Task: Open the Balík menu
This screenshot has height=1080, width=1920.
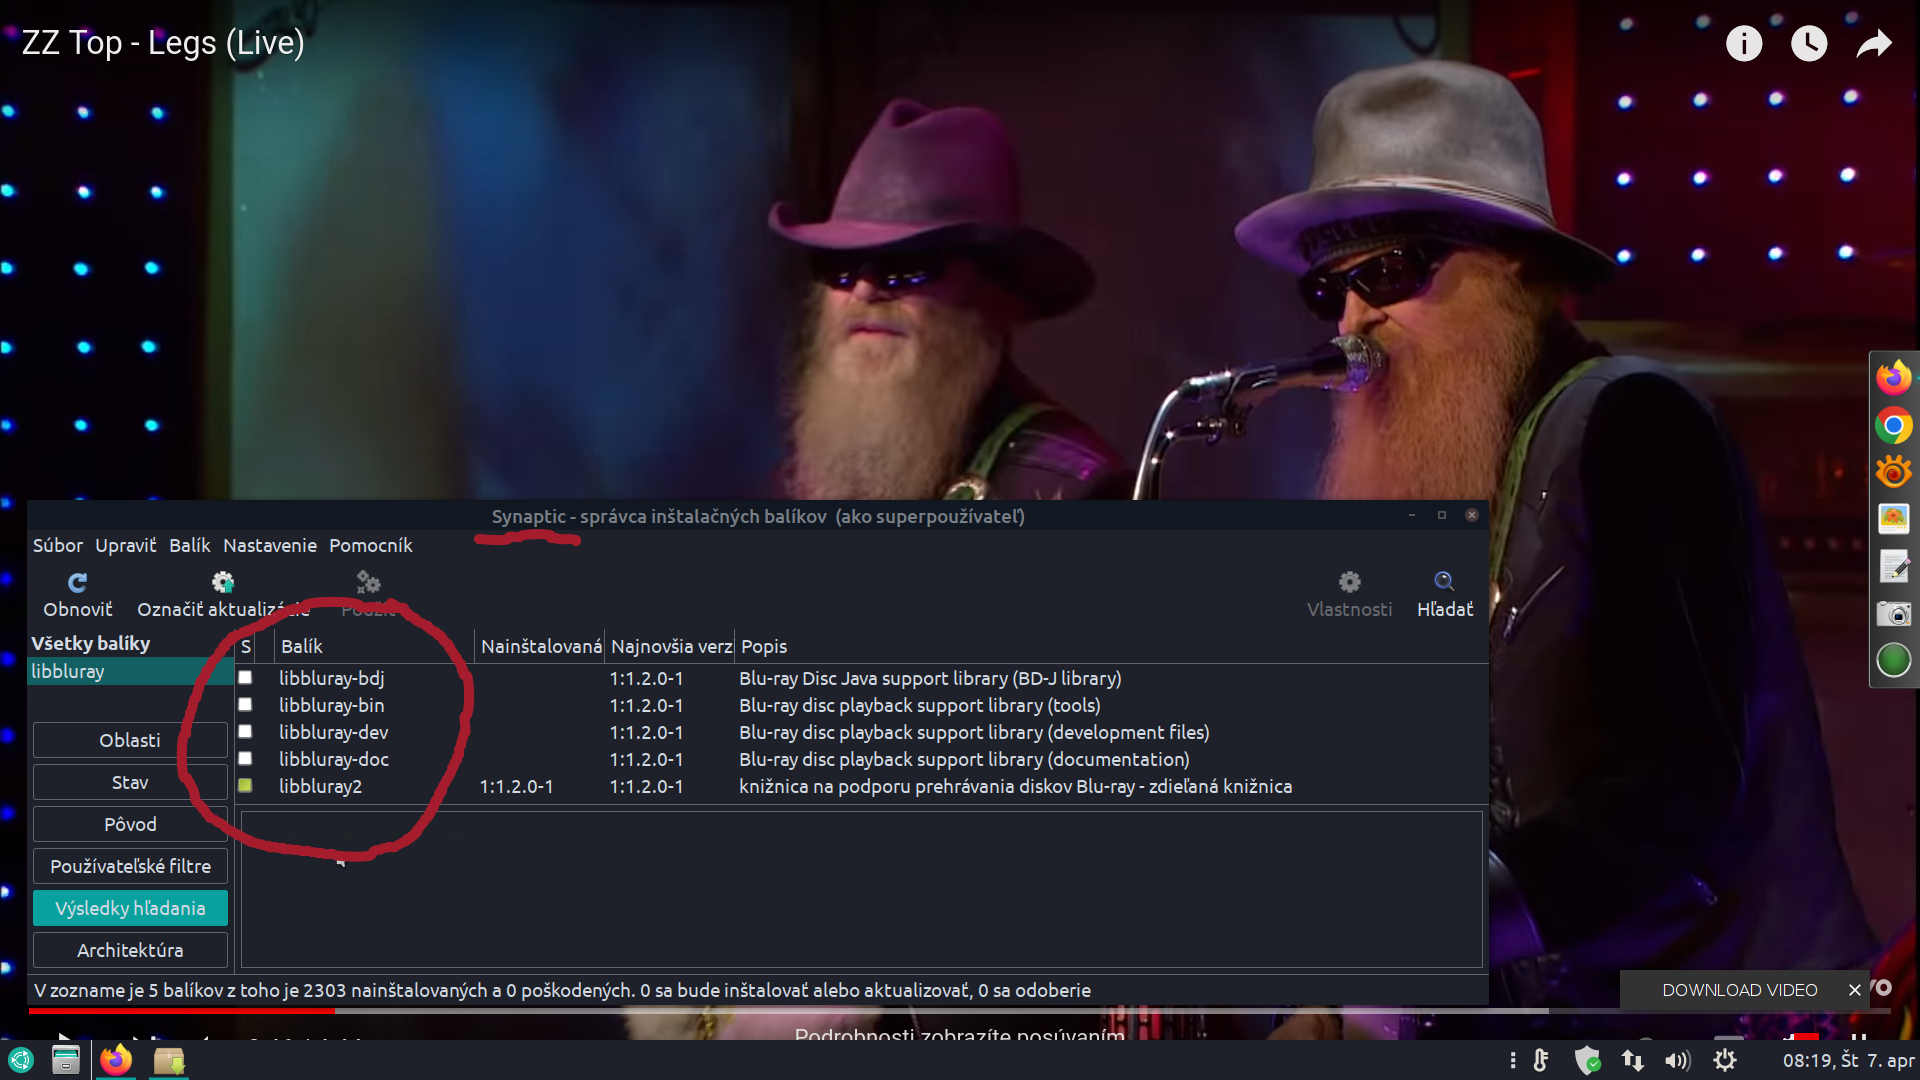Action: coord(189,545)
